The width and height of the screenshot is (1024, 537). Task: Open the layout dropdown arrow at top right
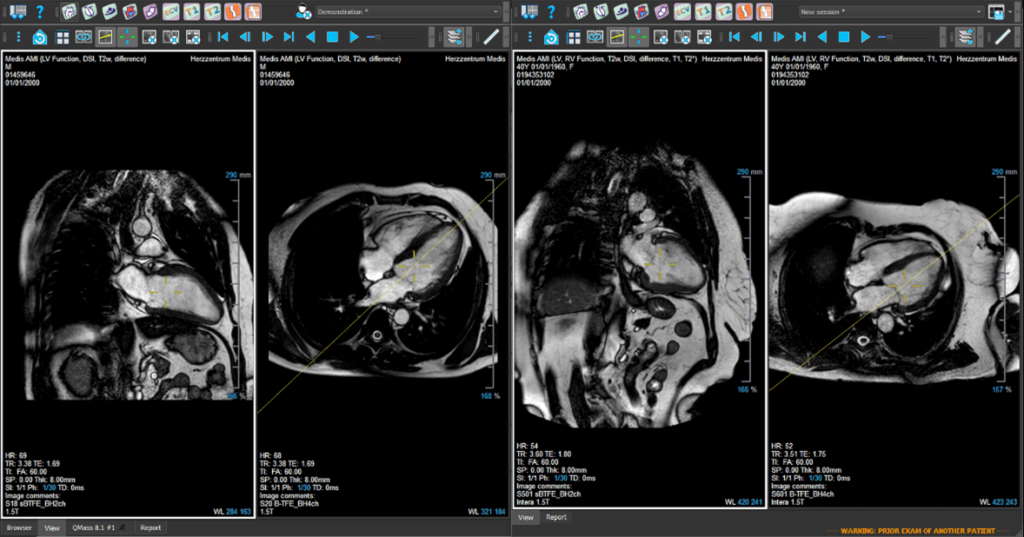(x=1012, y=12)
